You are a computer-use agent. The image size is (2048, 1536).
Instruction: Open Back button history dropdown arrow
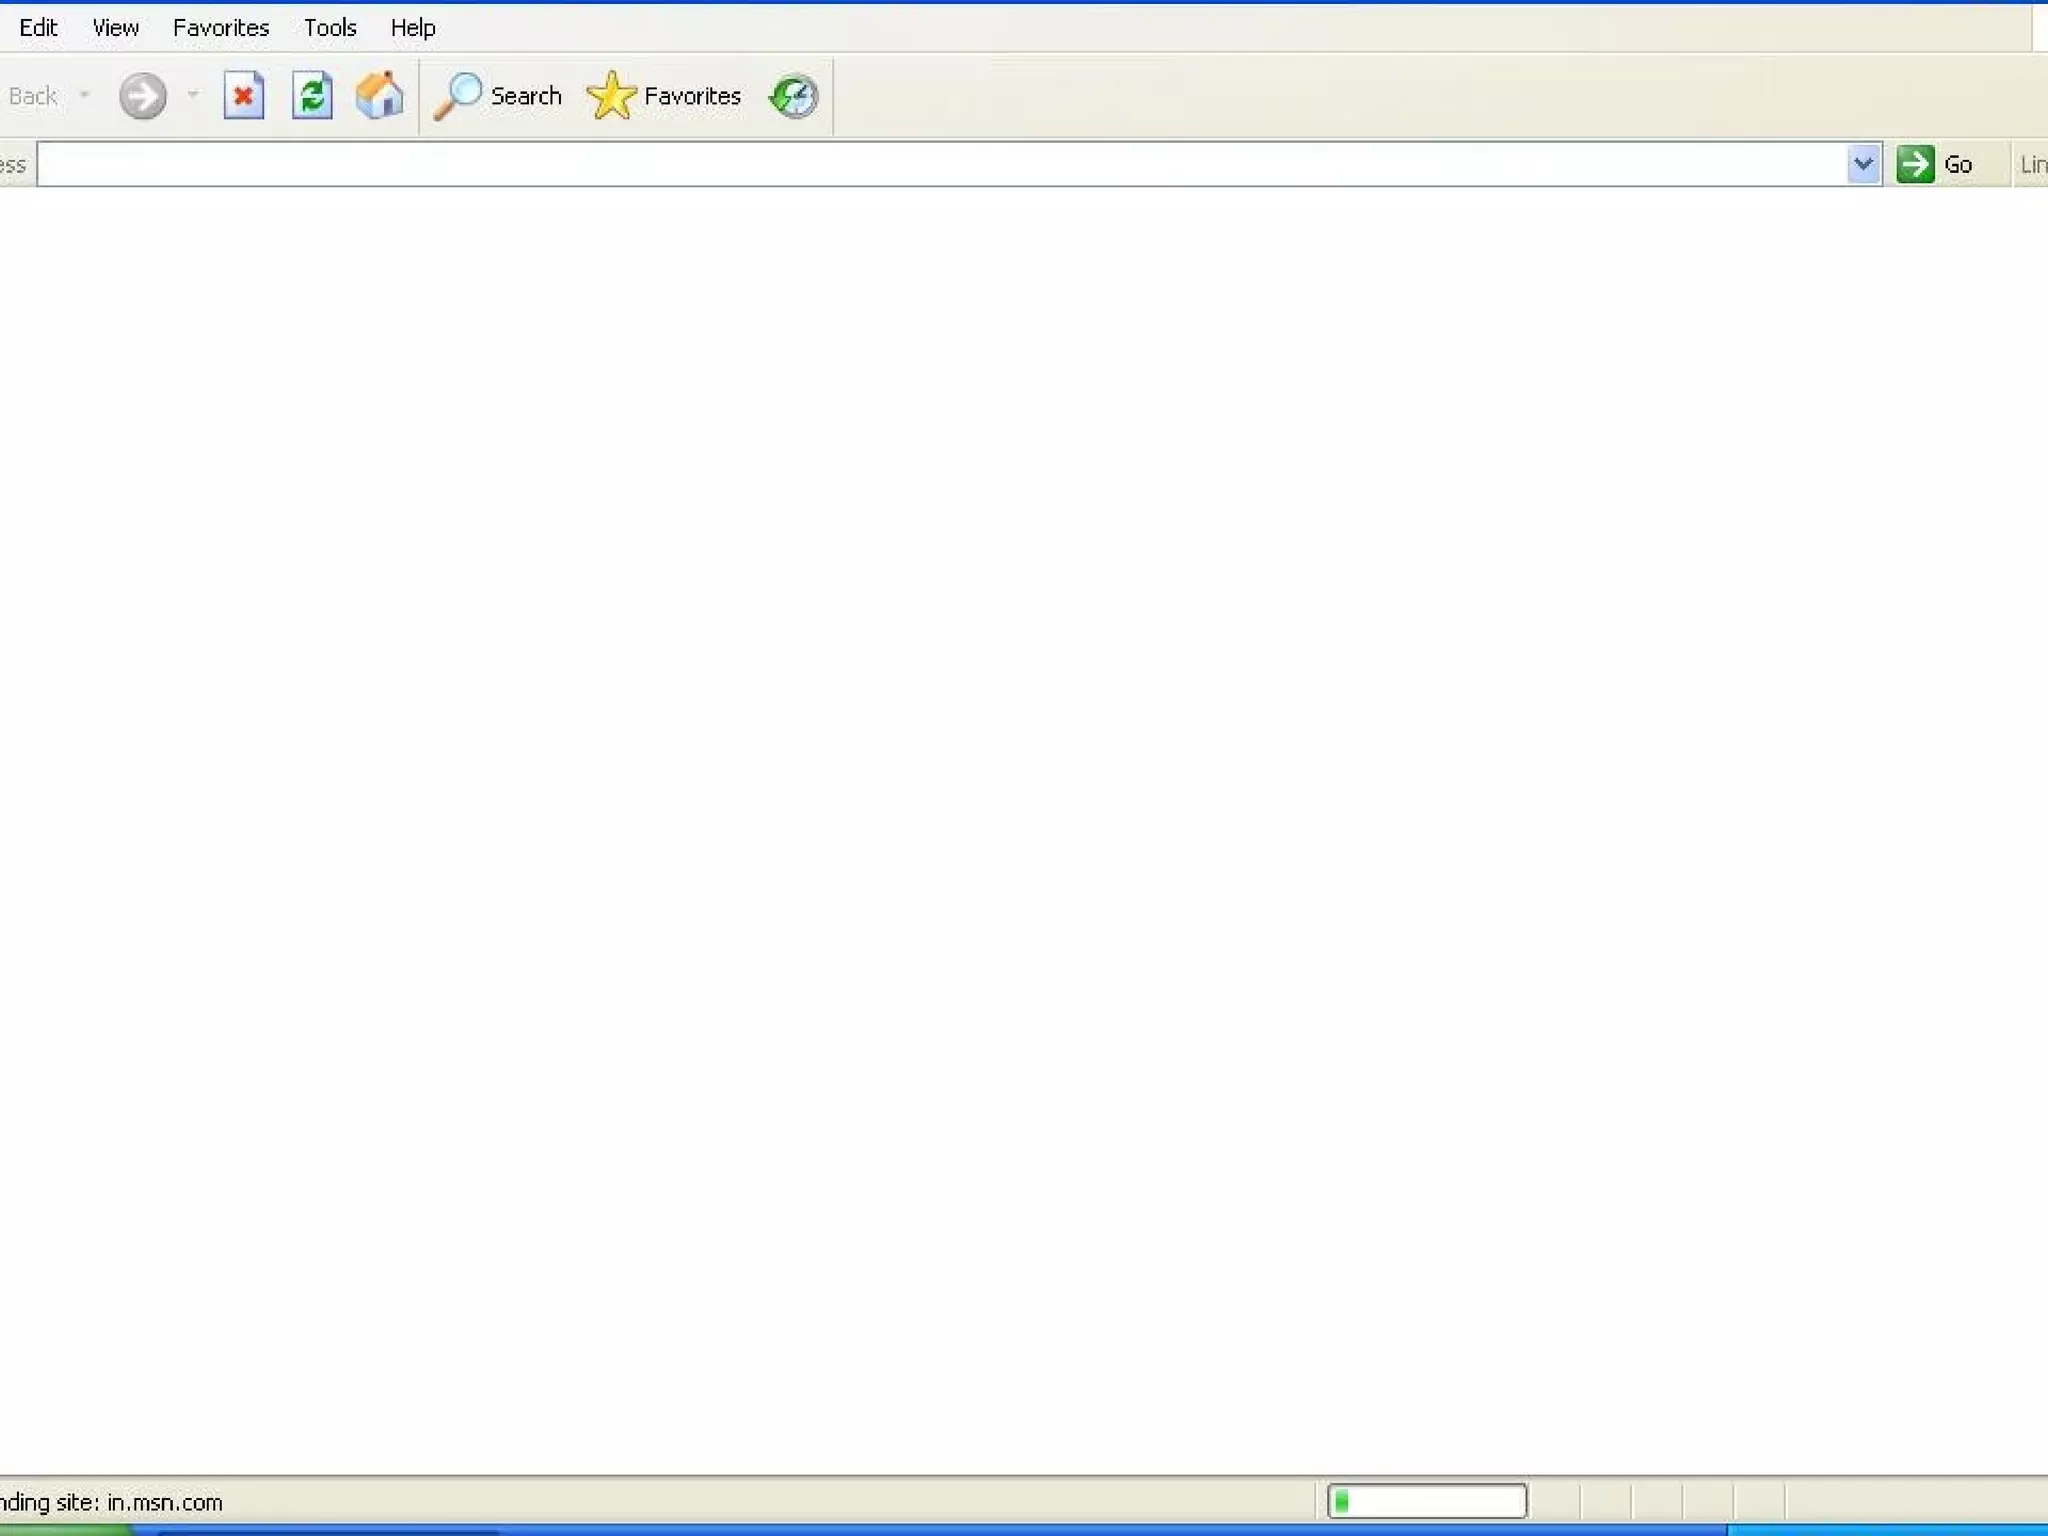[x=85, y=96]
